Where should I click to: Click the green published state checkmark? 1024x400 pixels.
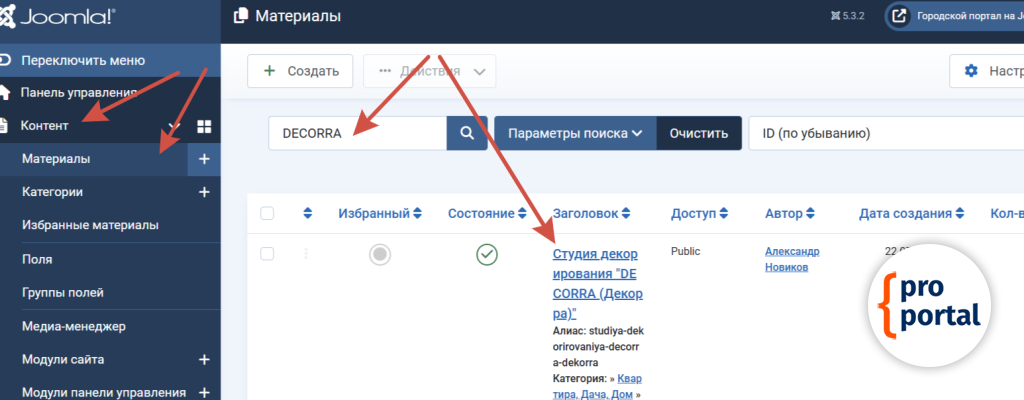(487, 255)
